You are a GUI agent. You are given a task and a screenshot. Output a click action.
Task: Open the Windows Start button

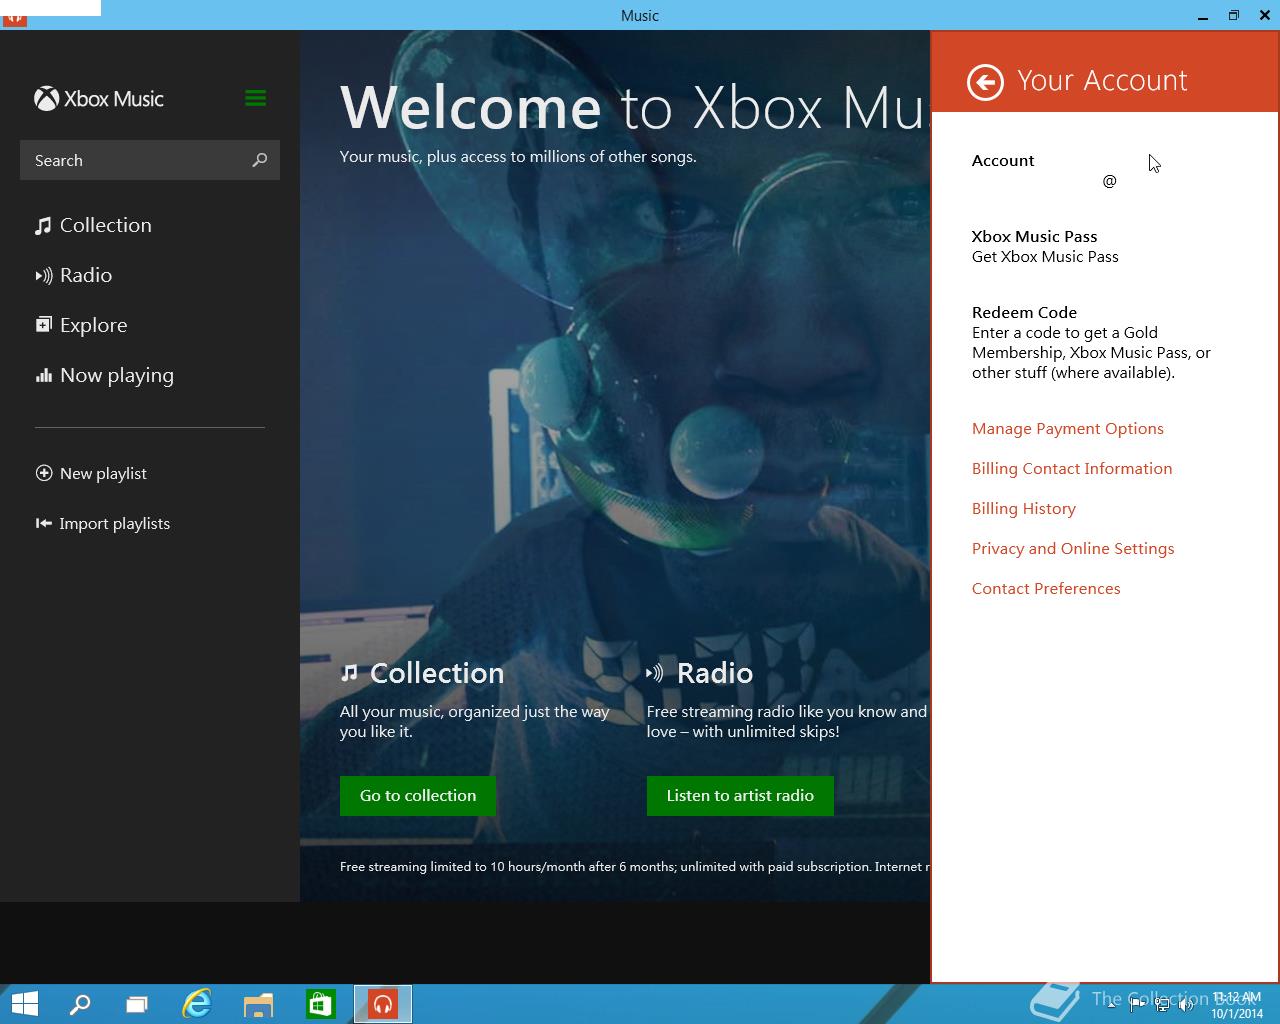tap(24, 1004)
